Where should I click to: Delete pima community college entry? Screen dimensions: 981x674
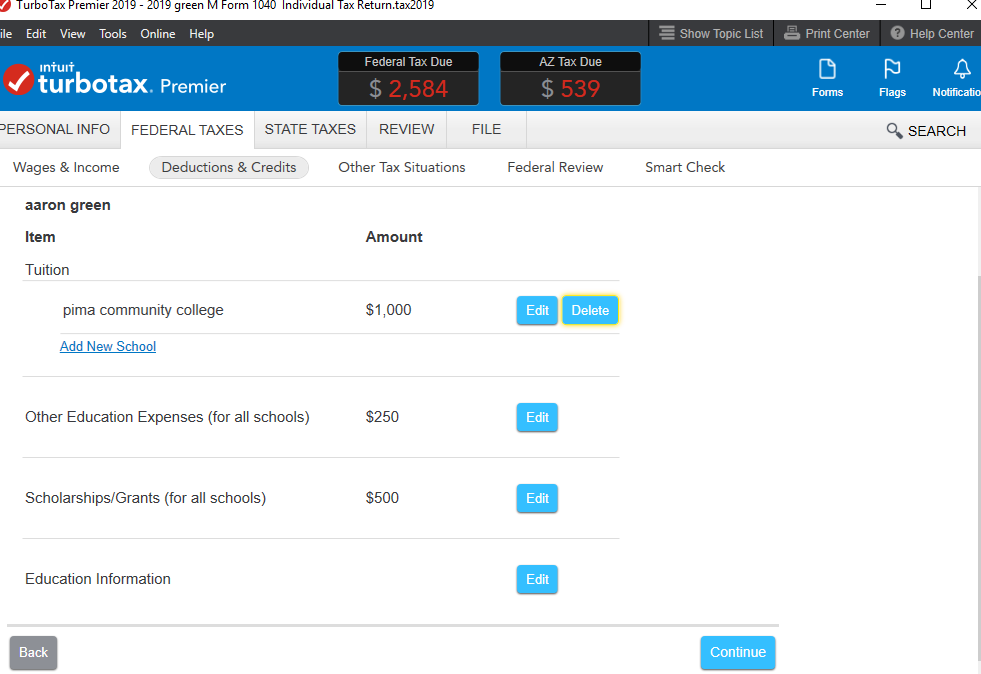click(x=590, y=310)
